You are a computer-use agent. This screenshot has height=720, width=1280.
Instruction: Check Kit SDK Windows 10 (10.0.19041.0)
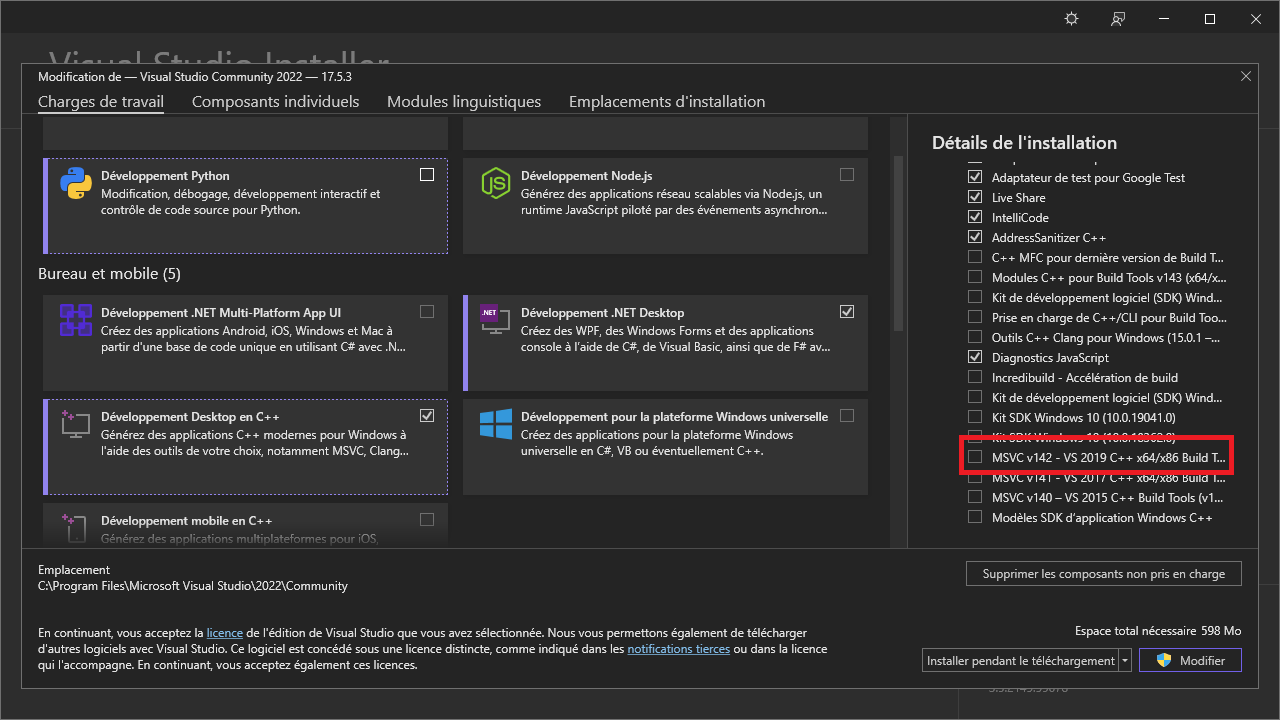975,417
